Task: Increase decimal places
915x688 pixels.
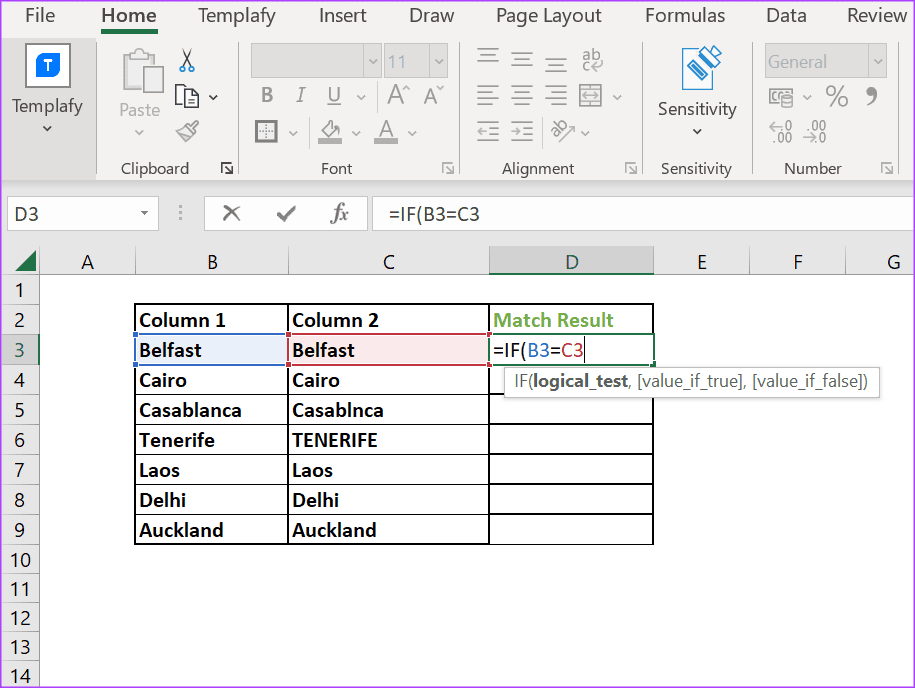Action: [x=781, y=132]
